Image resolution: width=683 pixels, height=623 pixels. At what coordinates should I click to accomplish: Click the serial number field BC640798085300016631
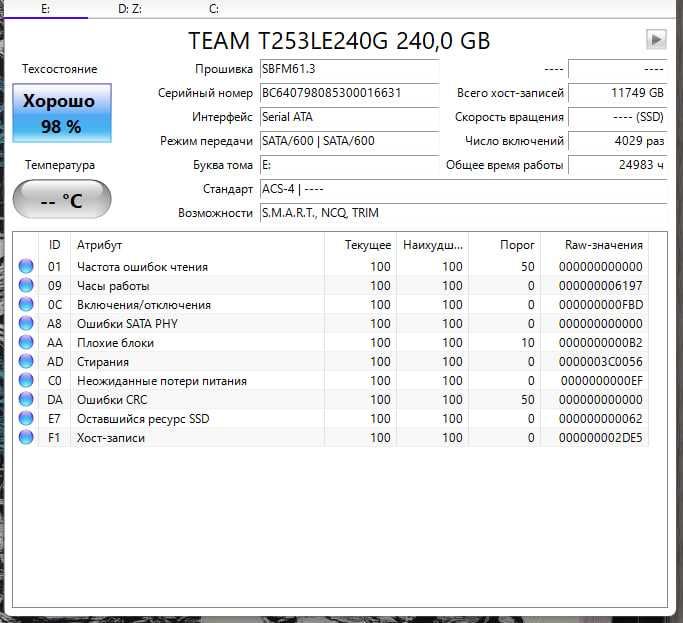(x=350, y=93)
